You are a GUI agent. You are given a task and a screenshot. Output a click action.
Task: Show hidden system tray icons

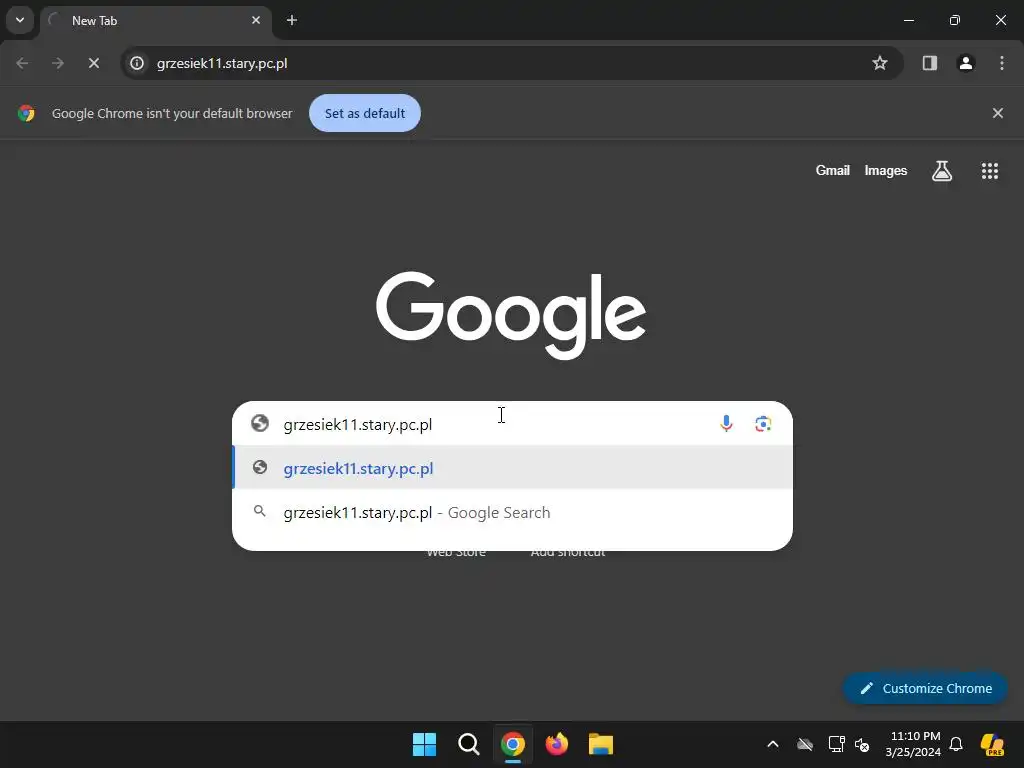(x=773, y=744)
